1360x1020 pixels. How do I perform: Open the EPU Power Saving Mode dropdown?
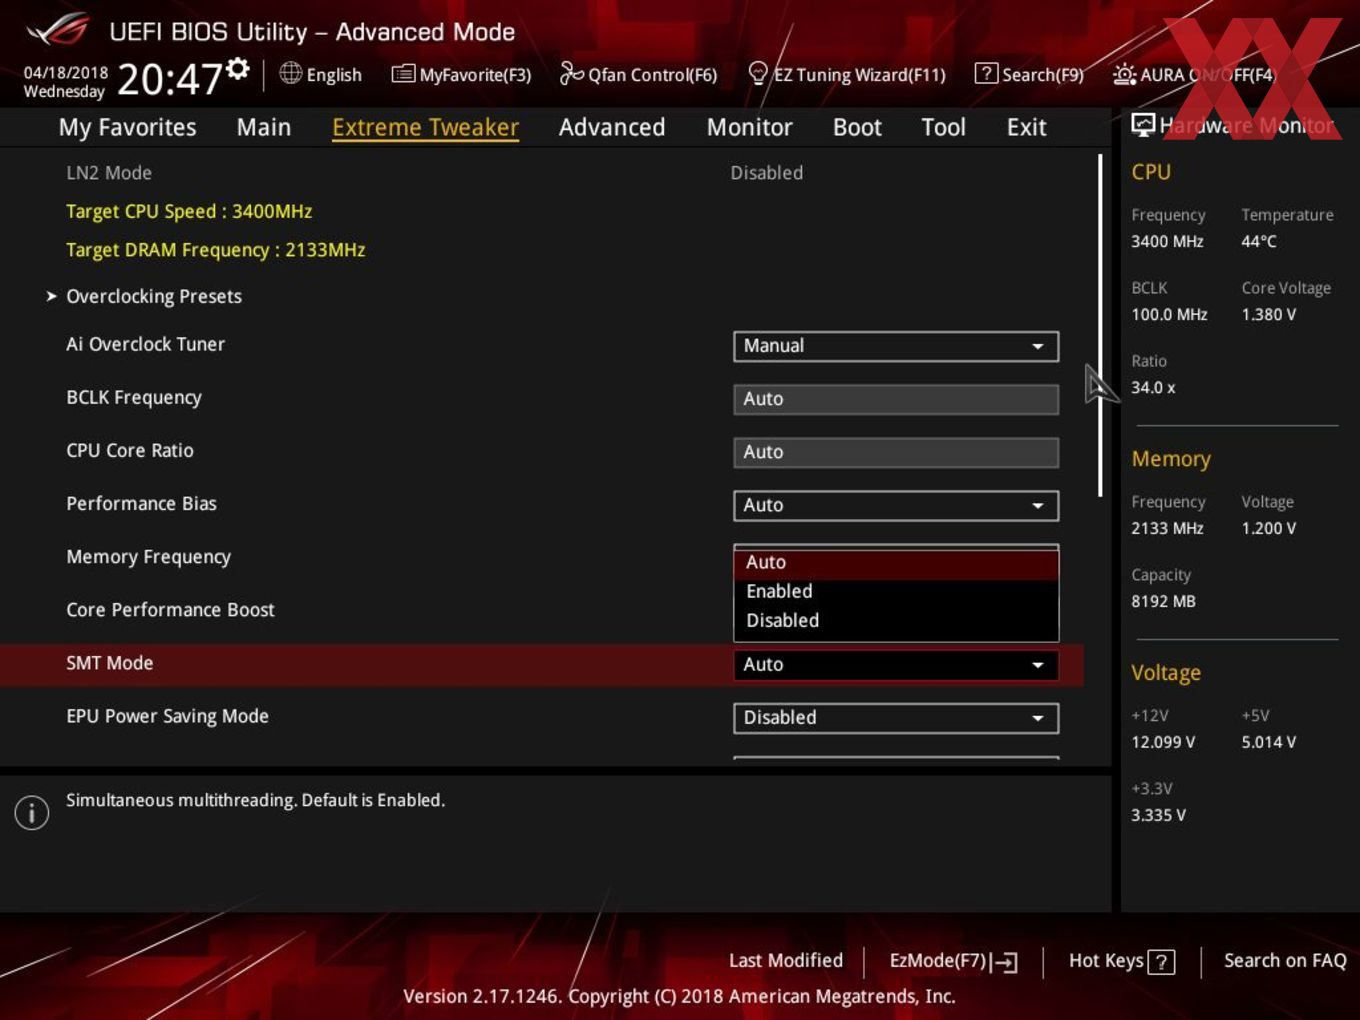pos(896,718)
